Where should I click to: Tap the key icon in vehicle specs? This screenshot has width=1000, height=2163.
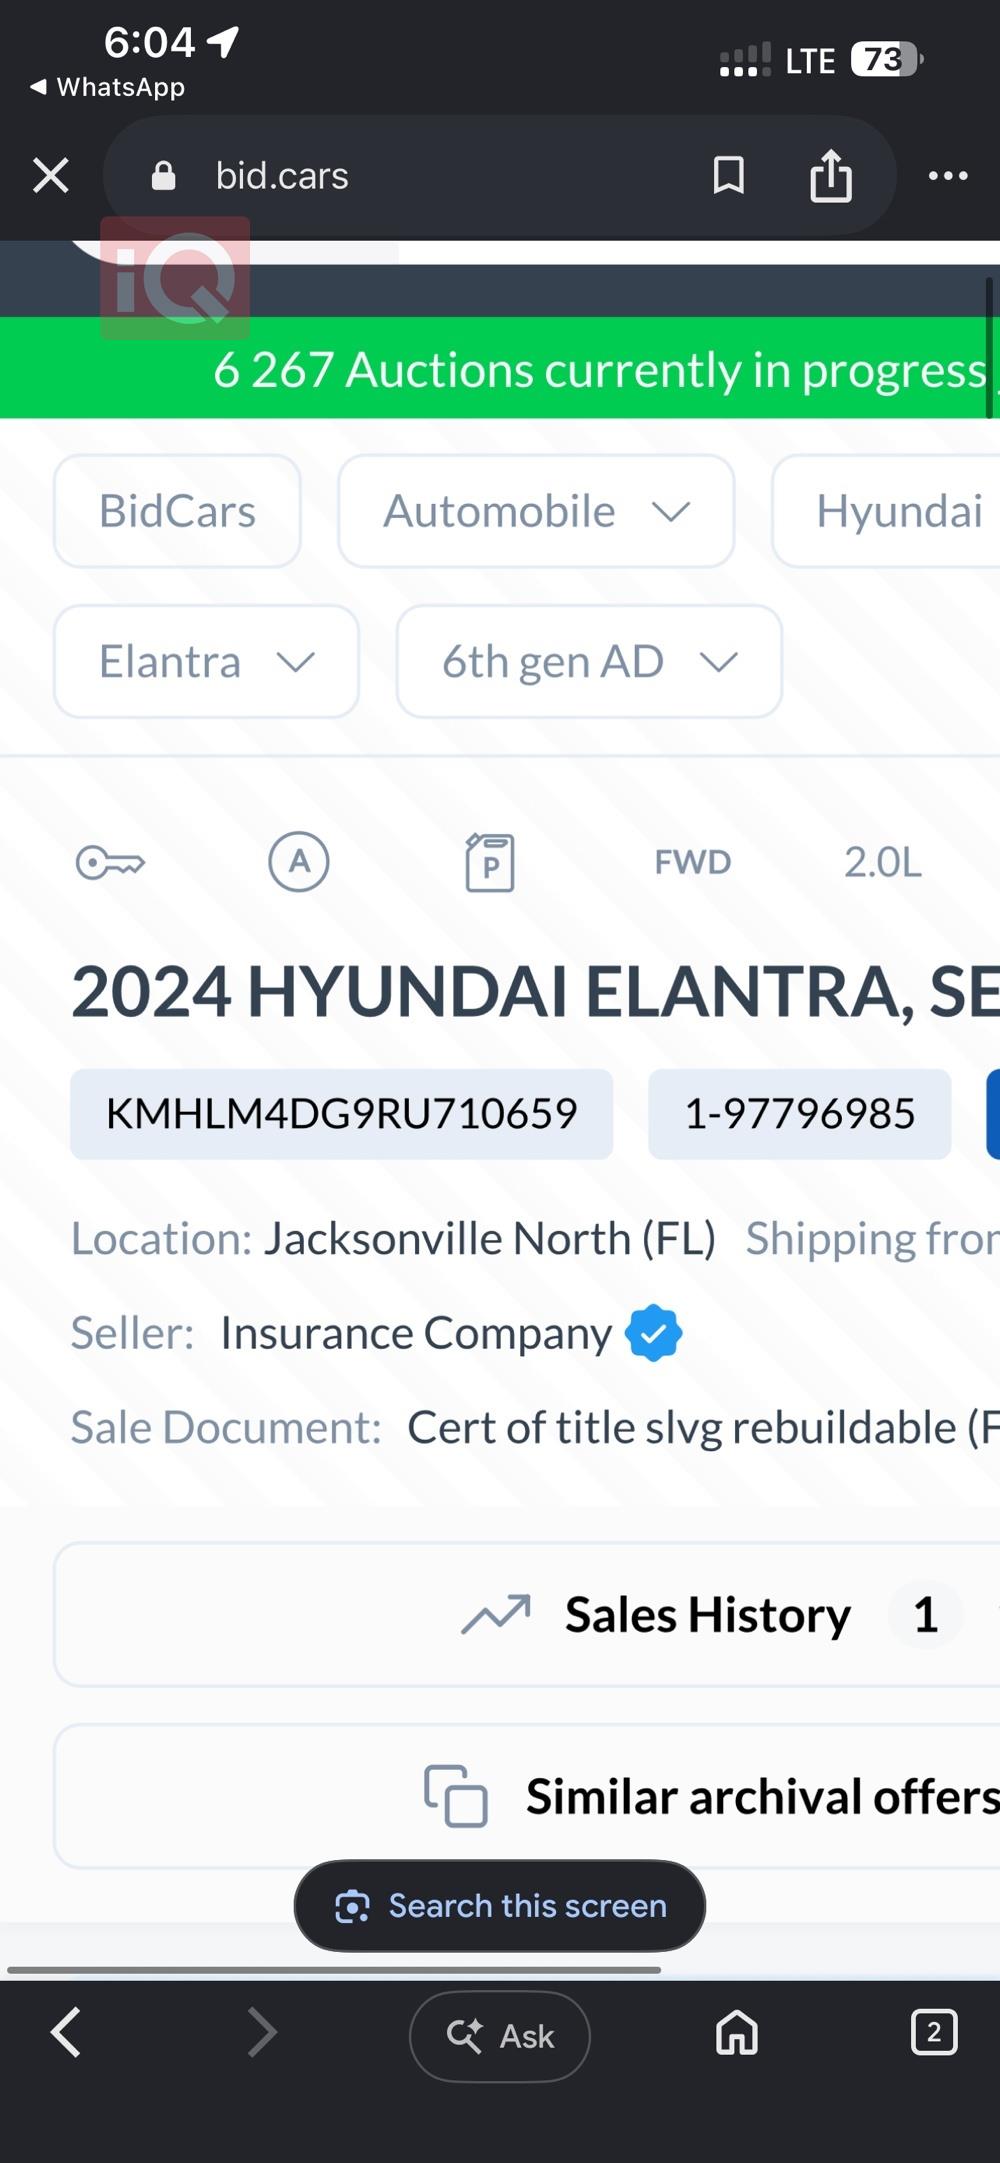[110, 862]
